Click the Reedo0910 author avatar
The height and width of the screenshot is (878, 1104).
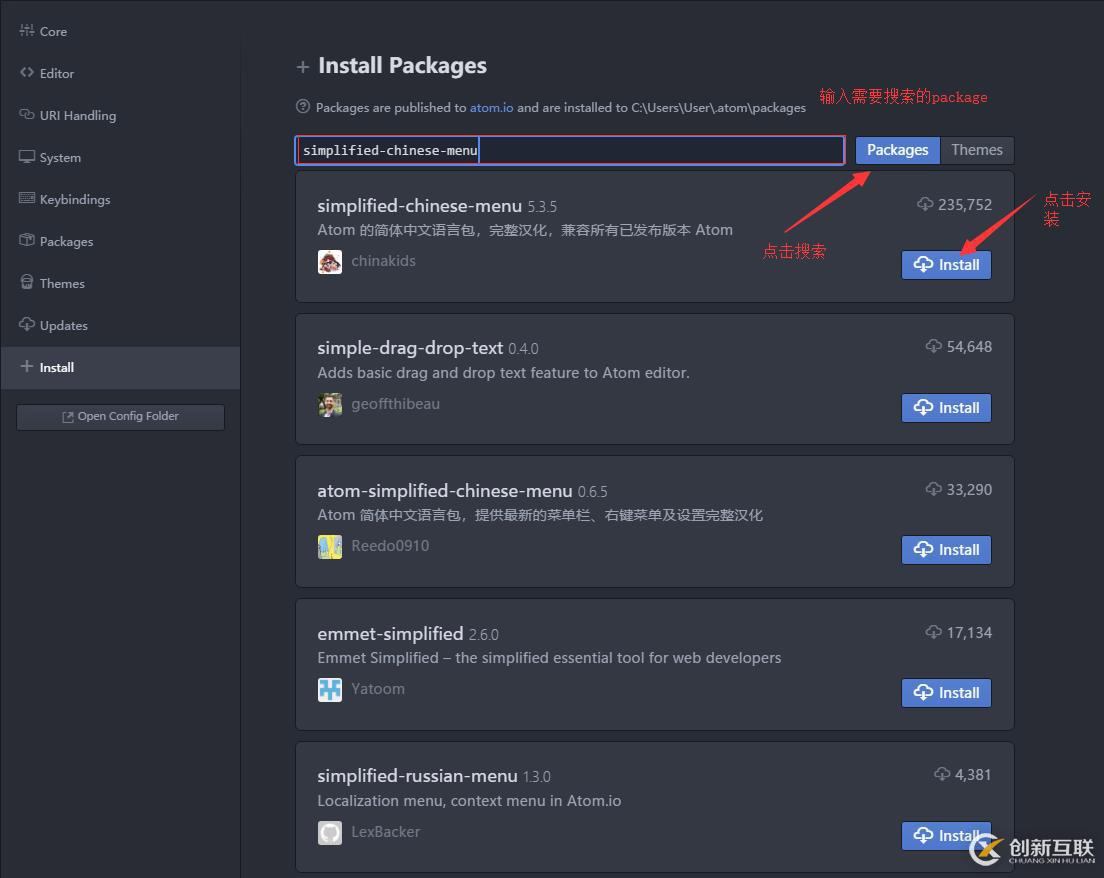[329, 547]
